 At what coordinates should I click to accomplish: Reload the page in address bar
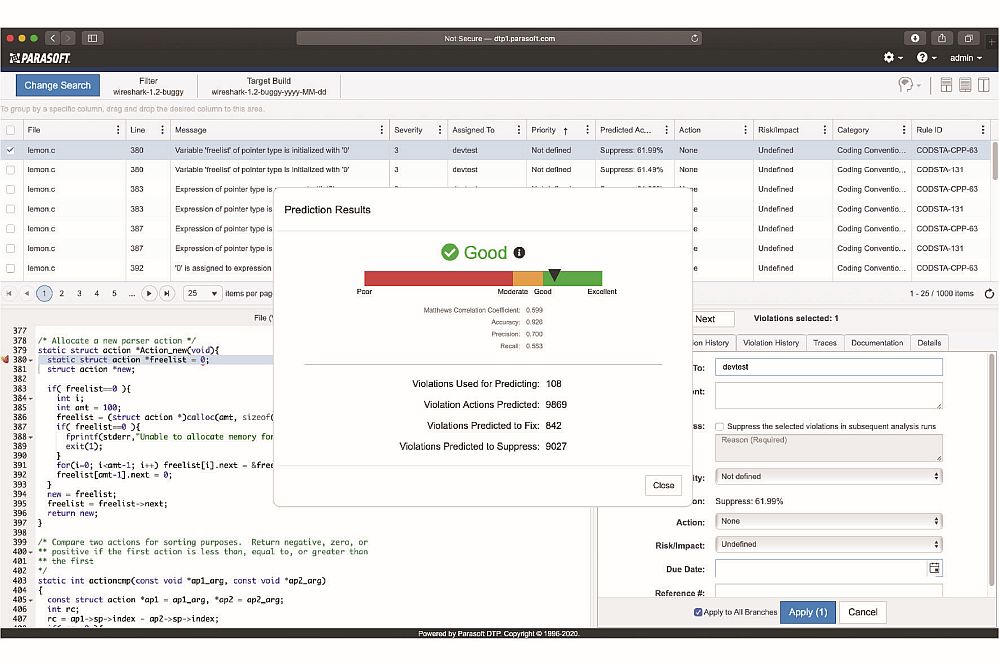click(x=694, y=38)
